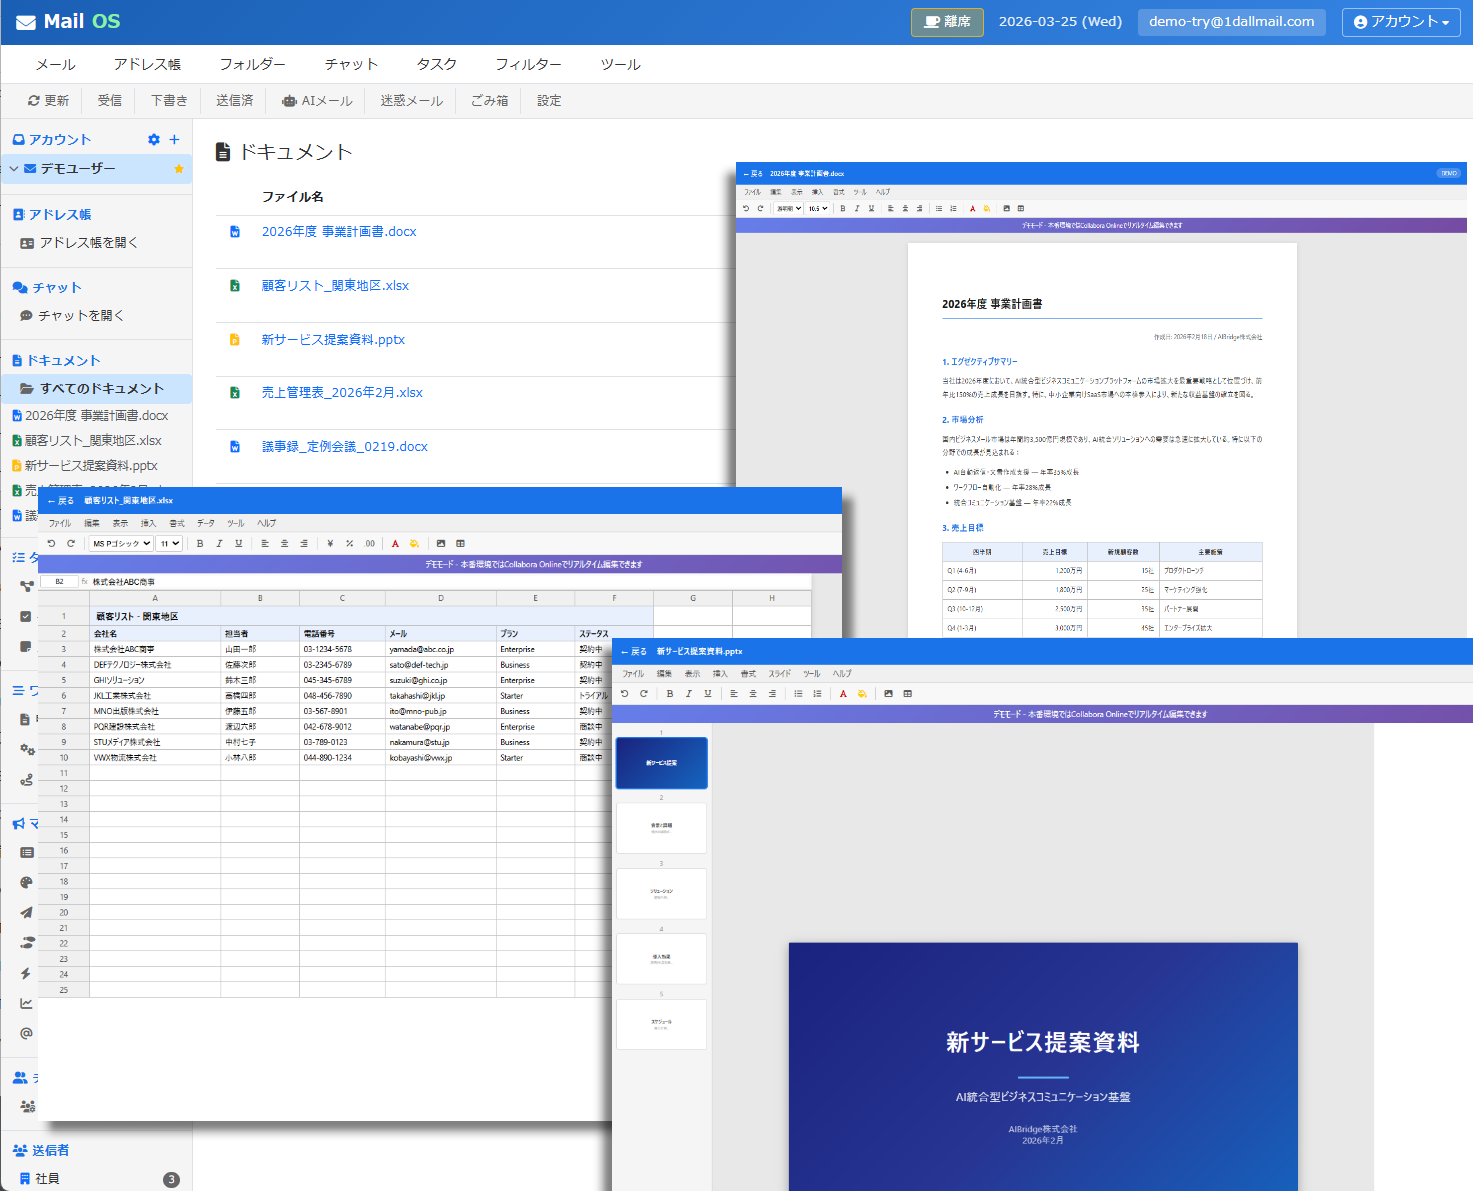Click the red font color button in spreadsheet
The height and width of the screenshot is (1191, 1473).
click(x=395, y=544)
